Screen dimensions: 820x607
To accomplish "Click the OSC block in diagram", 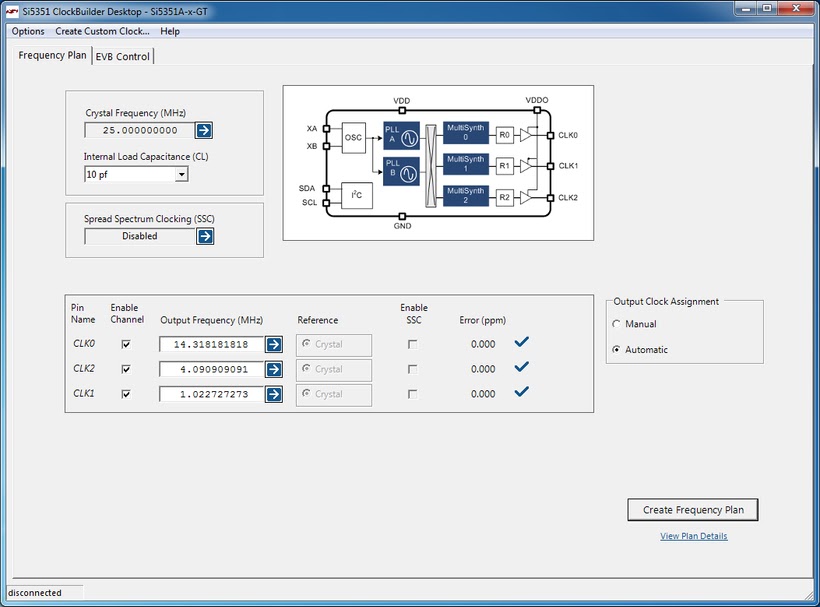I will point(354,138).
